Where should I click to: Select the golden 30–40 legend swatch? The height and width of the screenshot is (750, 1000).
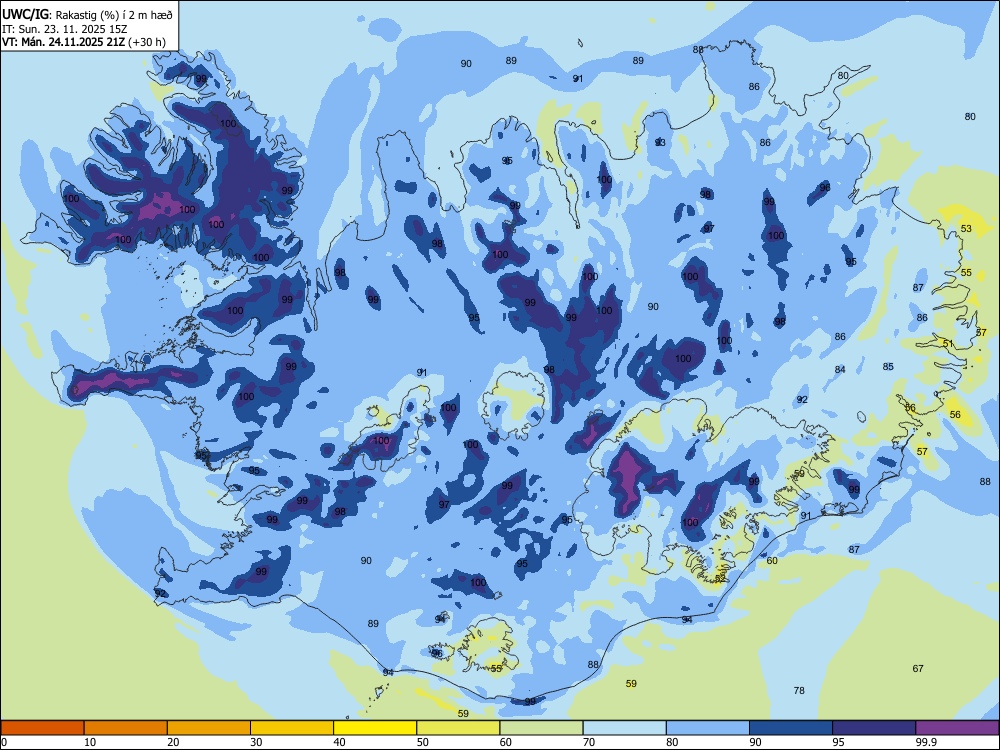292,728
